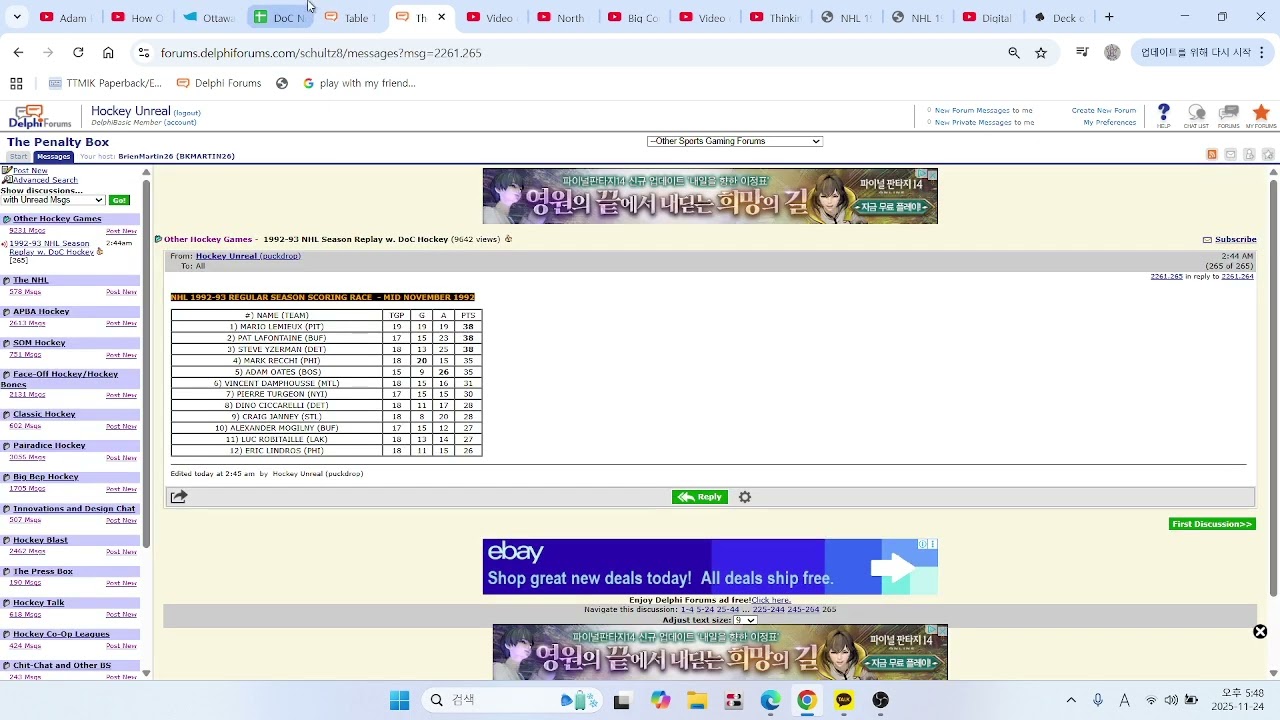Click the envelope icon next to RSS
The width and height of the screenshot is (1280, 720).
pos(1231,155)
